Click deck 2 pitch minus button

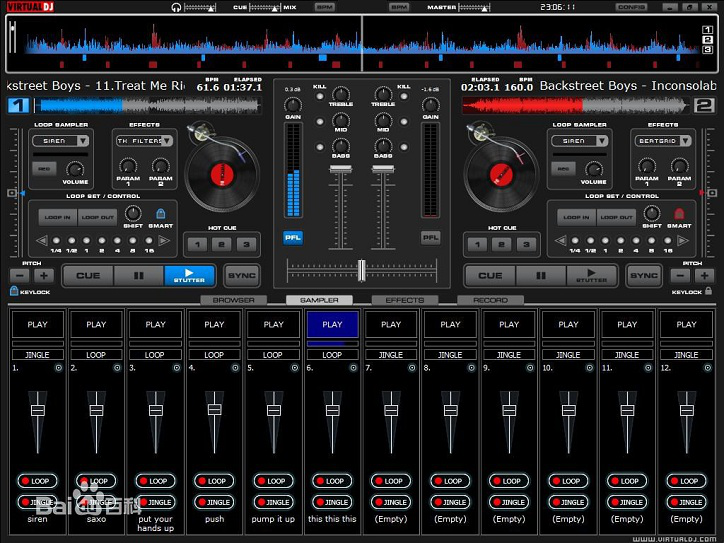pos(680,276)
